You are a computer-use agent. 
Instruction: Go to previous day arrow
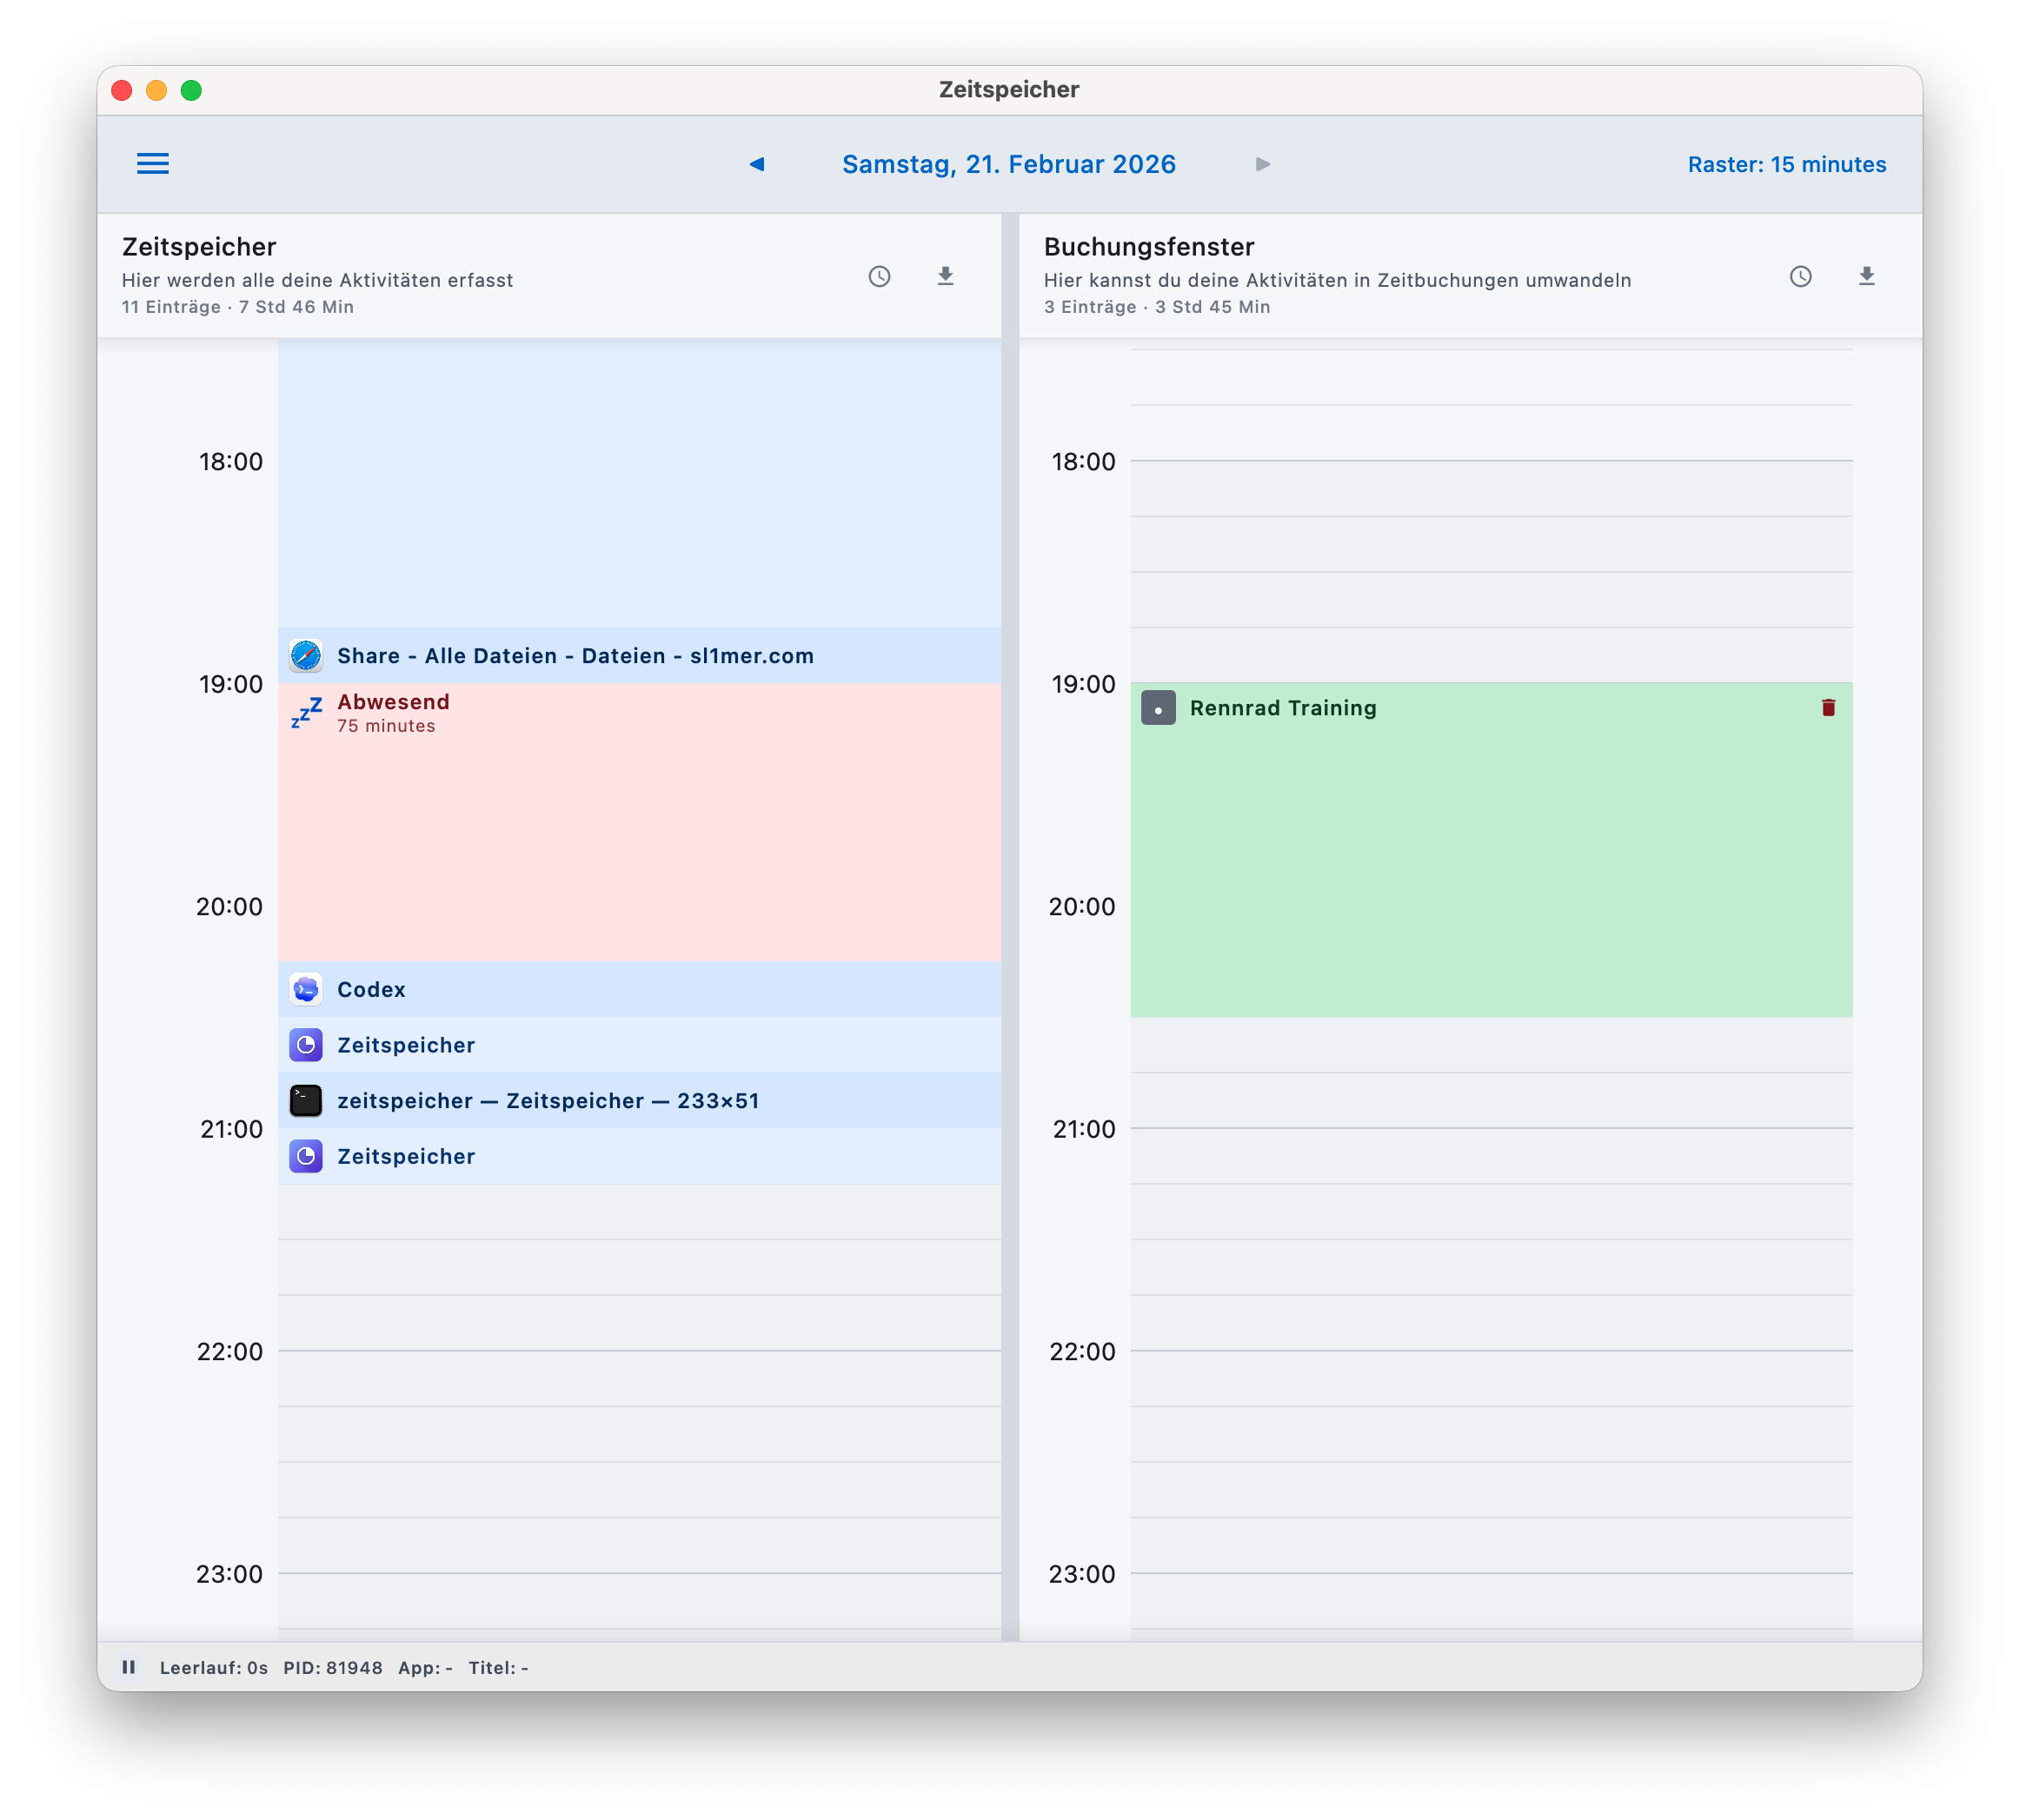(x=757, y=164)
